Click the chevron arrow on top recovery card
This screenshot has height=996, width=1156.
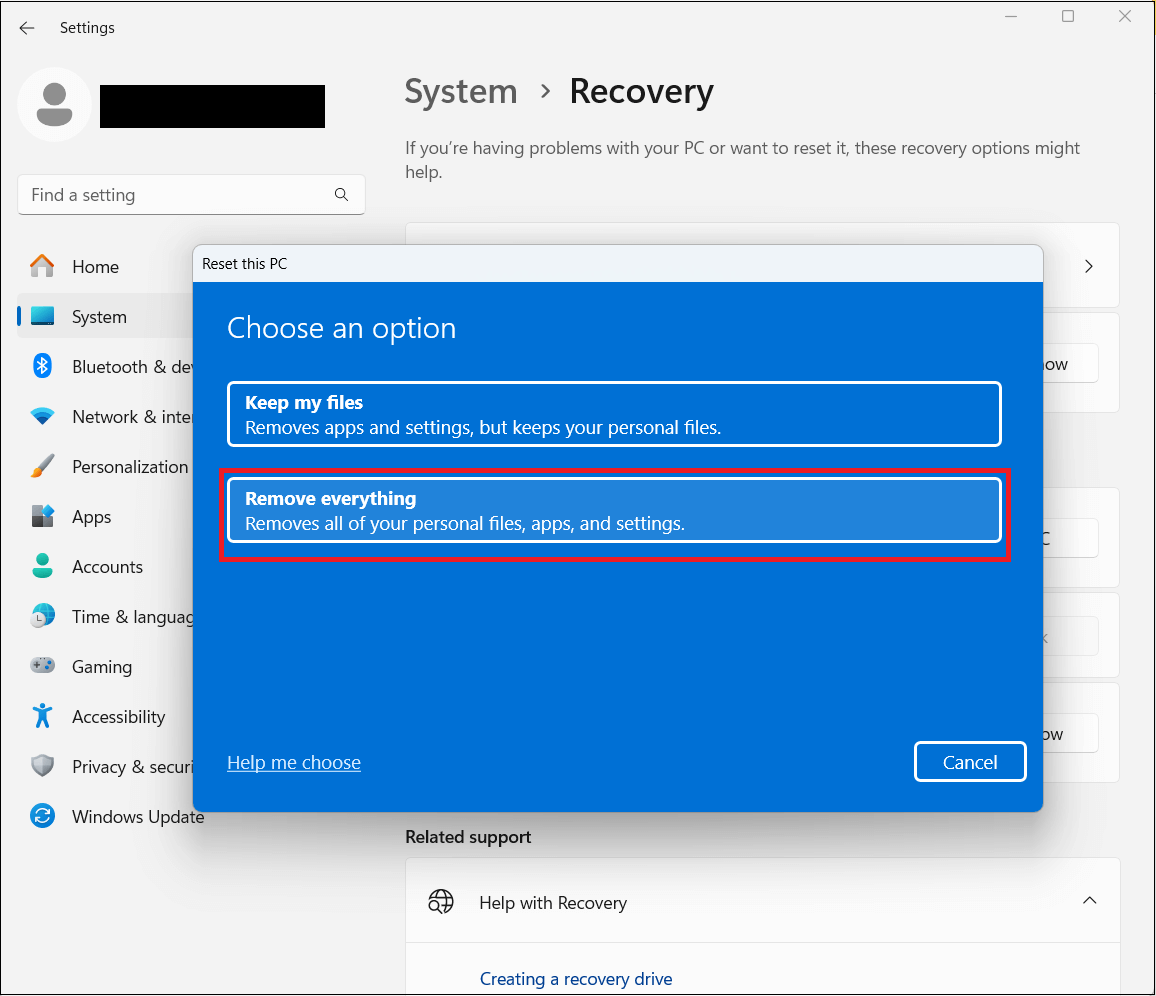(1089, 266)
